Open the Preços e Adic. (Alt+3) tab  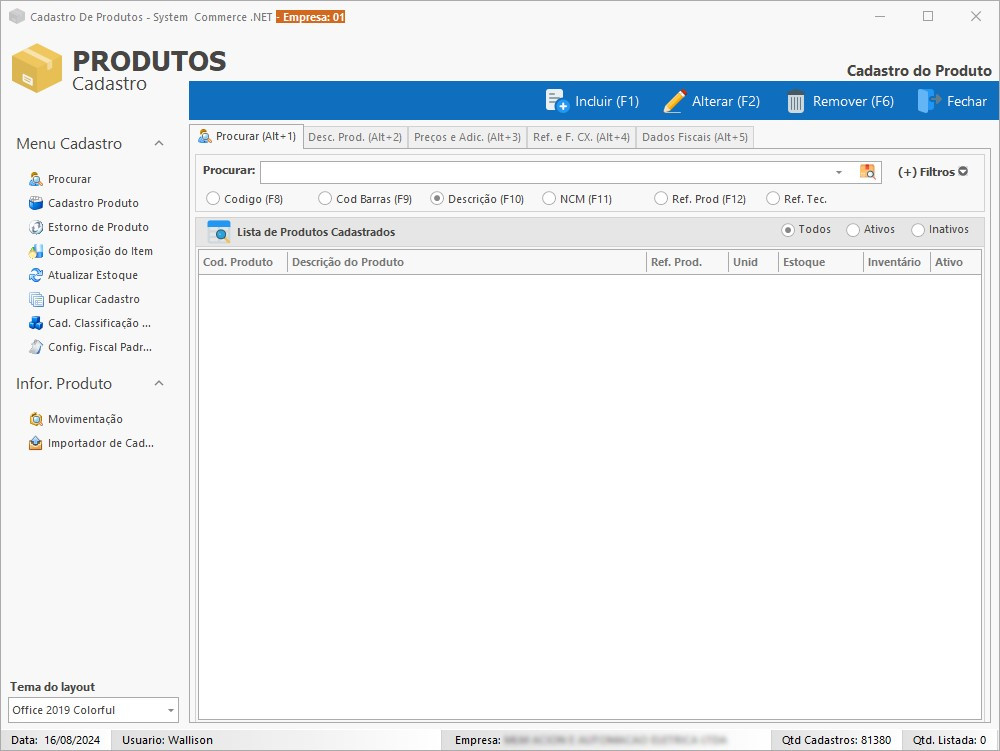467,137
